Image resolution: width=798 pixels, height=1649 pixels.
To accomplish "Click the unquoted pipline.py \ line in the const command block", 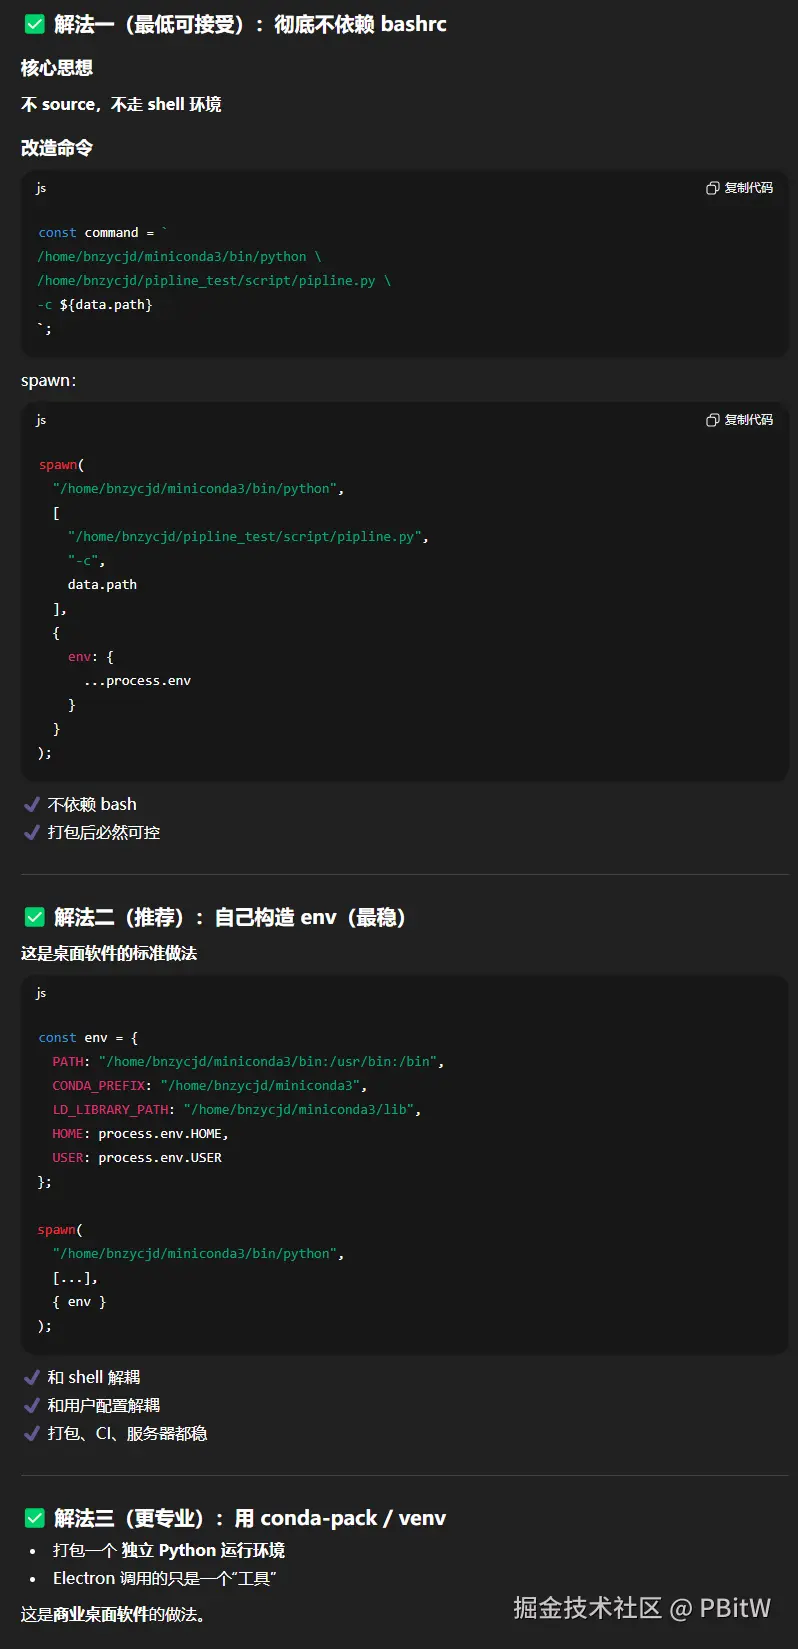I will 214,280.
